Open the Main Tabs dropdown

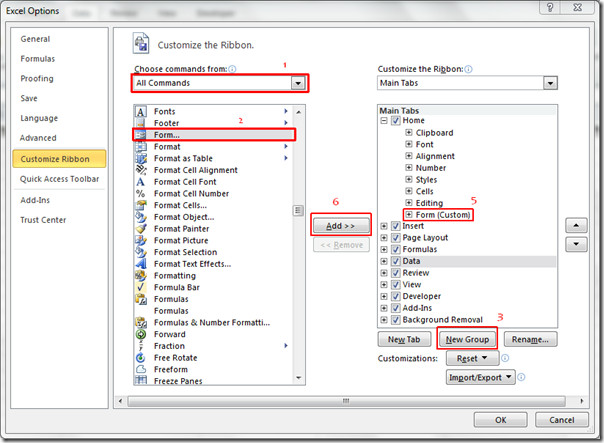click(x=550, y=83)
